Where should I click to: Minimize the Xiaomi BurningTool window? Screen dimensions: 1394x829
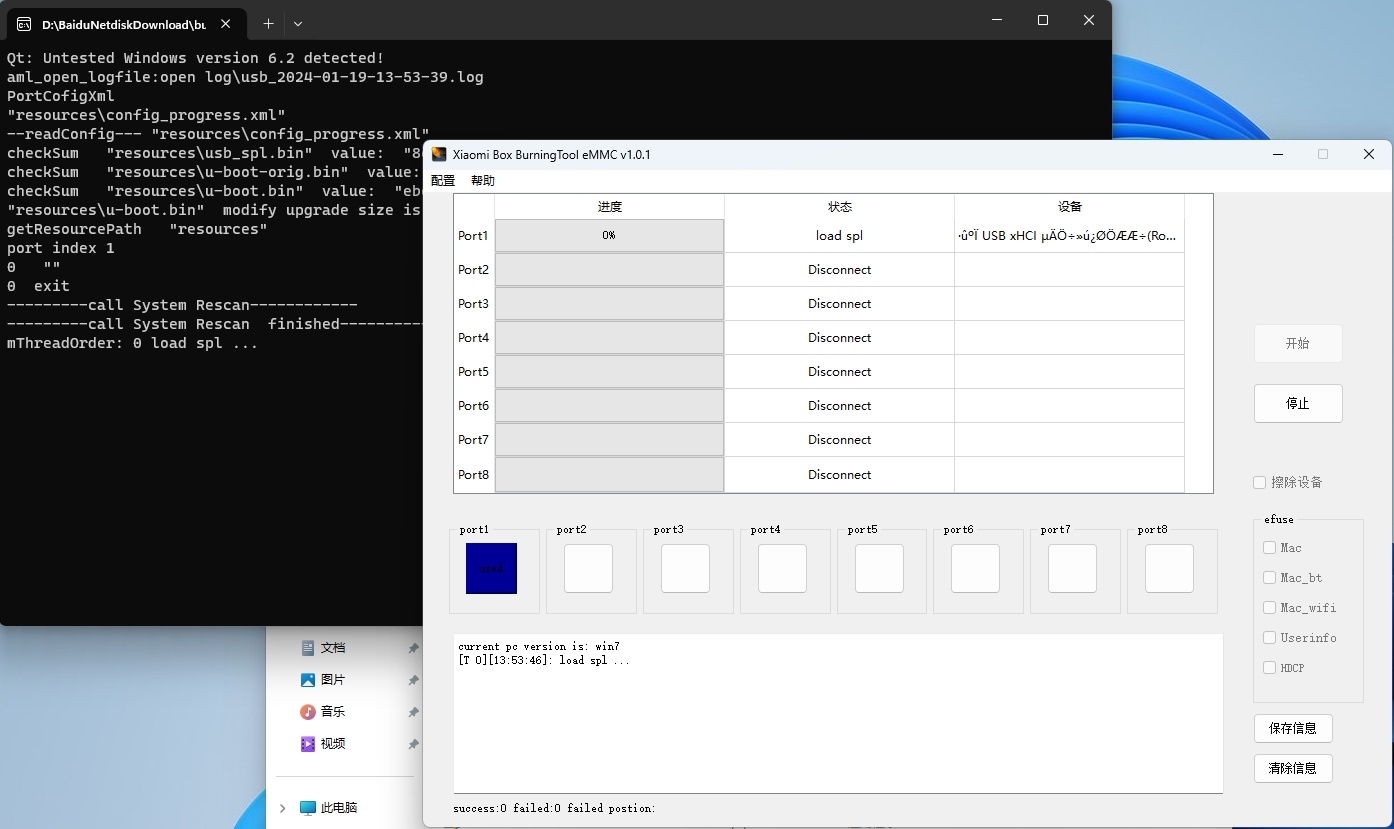[1278, 154]
